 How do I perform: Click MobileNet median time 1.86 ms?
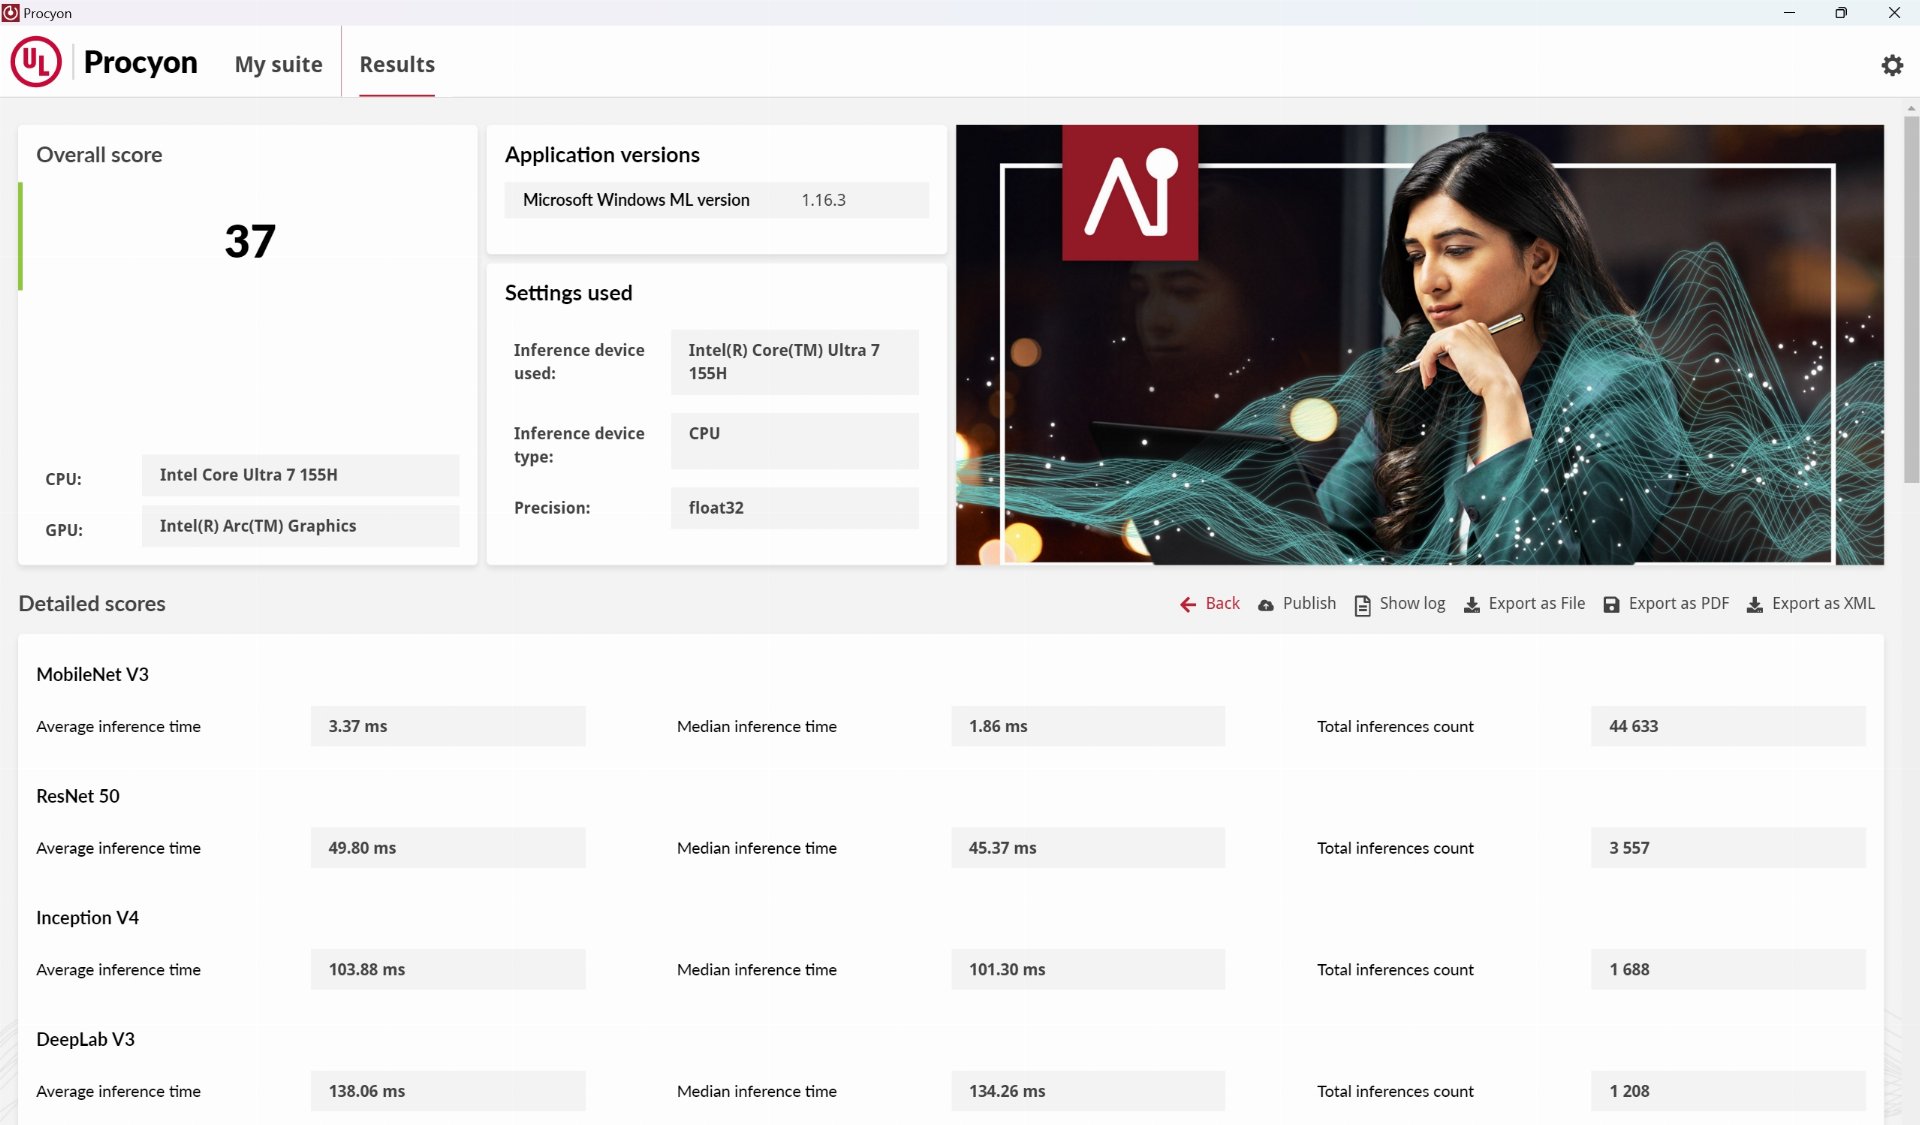click(x=1088, y=726)
